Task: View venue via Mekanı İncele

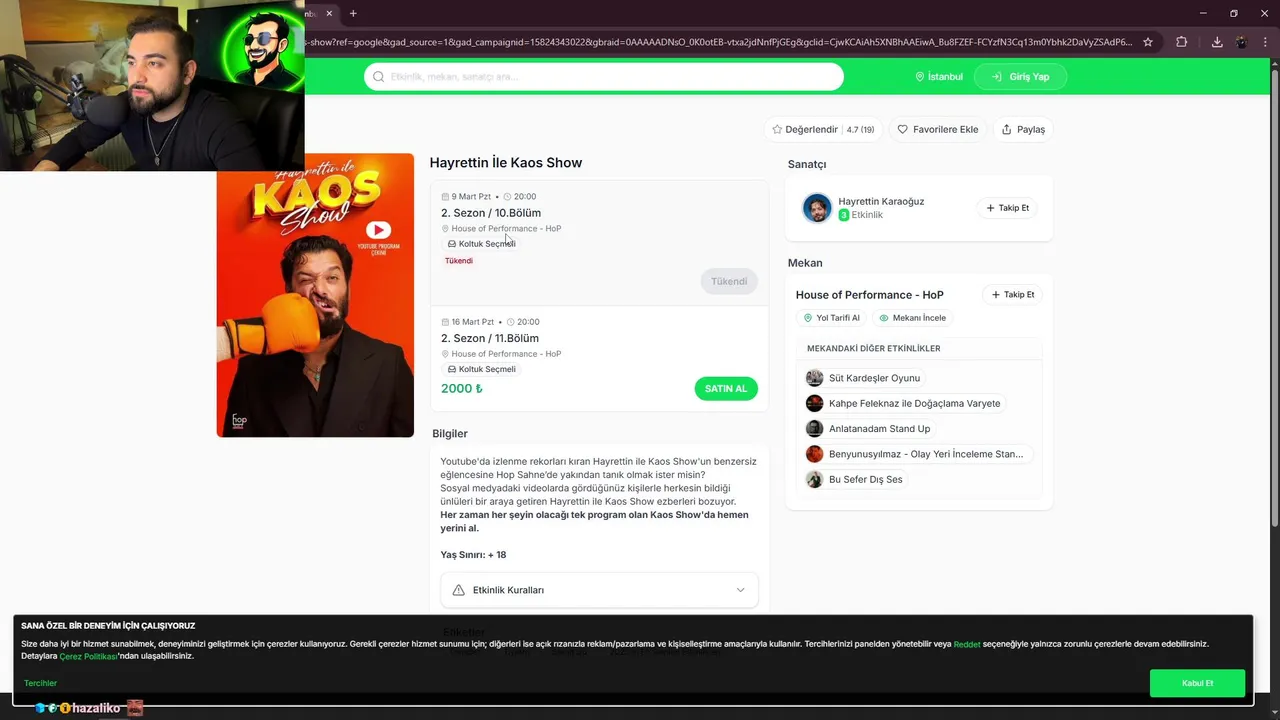Action: tap(912, 318)
